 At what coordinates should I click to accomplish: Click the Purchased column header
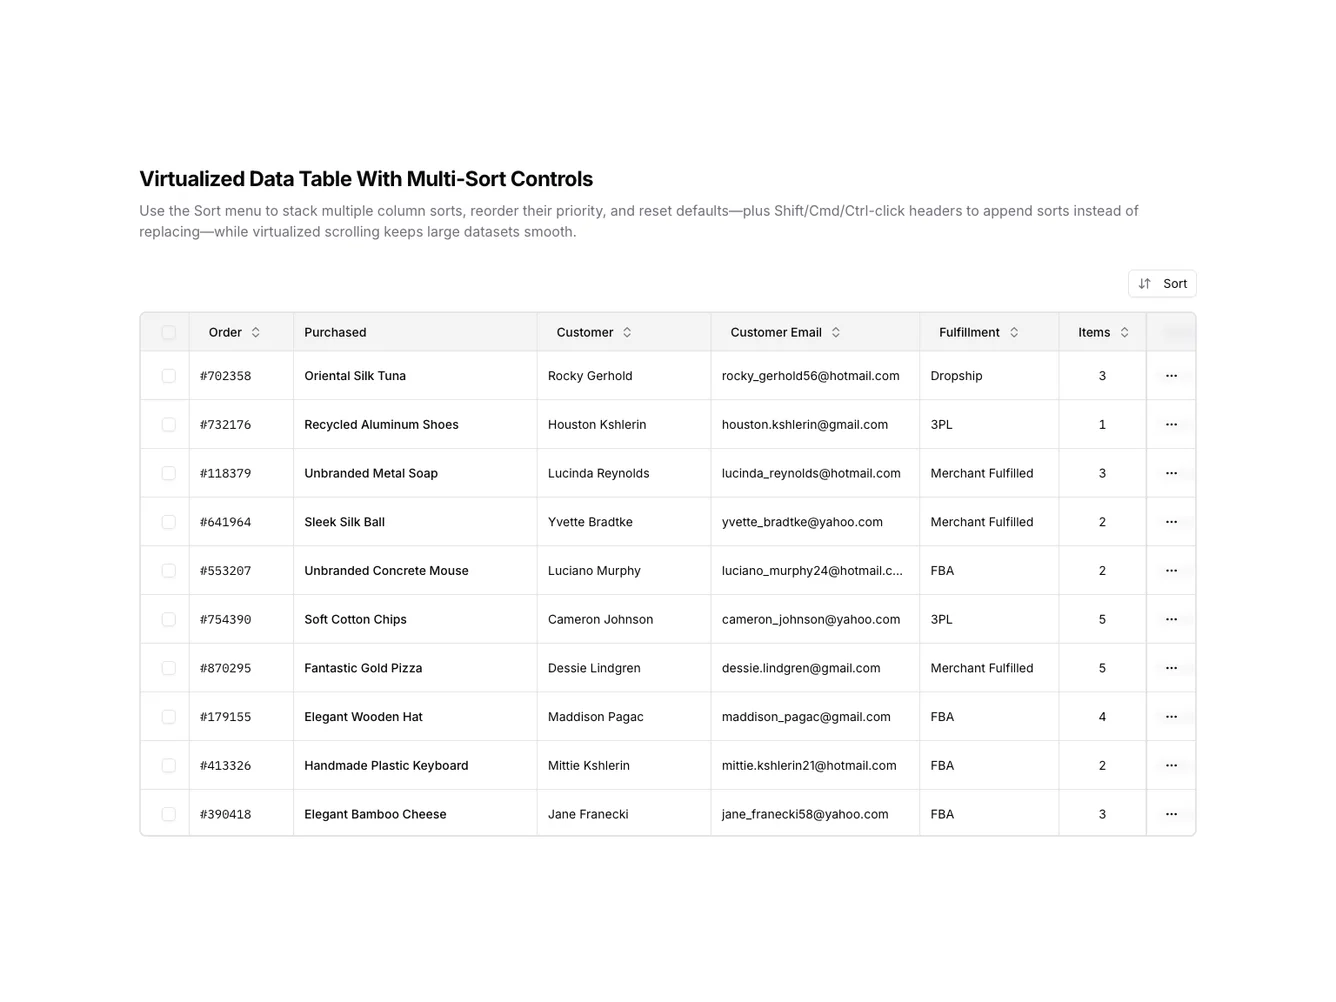pyautogui.click(x=335, y=331)
